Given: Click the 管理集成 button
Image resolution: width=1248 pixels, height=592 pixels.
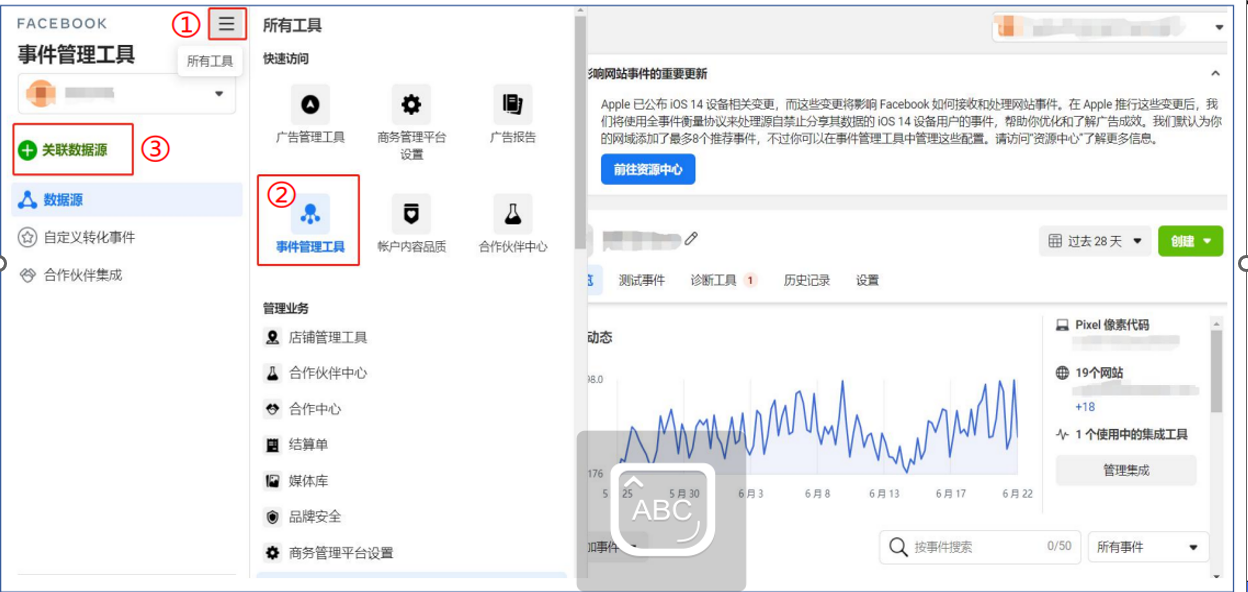Looking at the screenshot, I should (1126, 470).
